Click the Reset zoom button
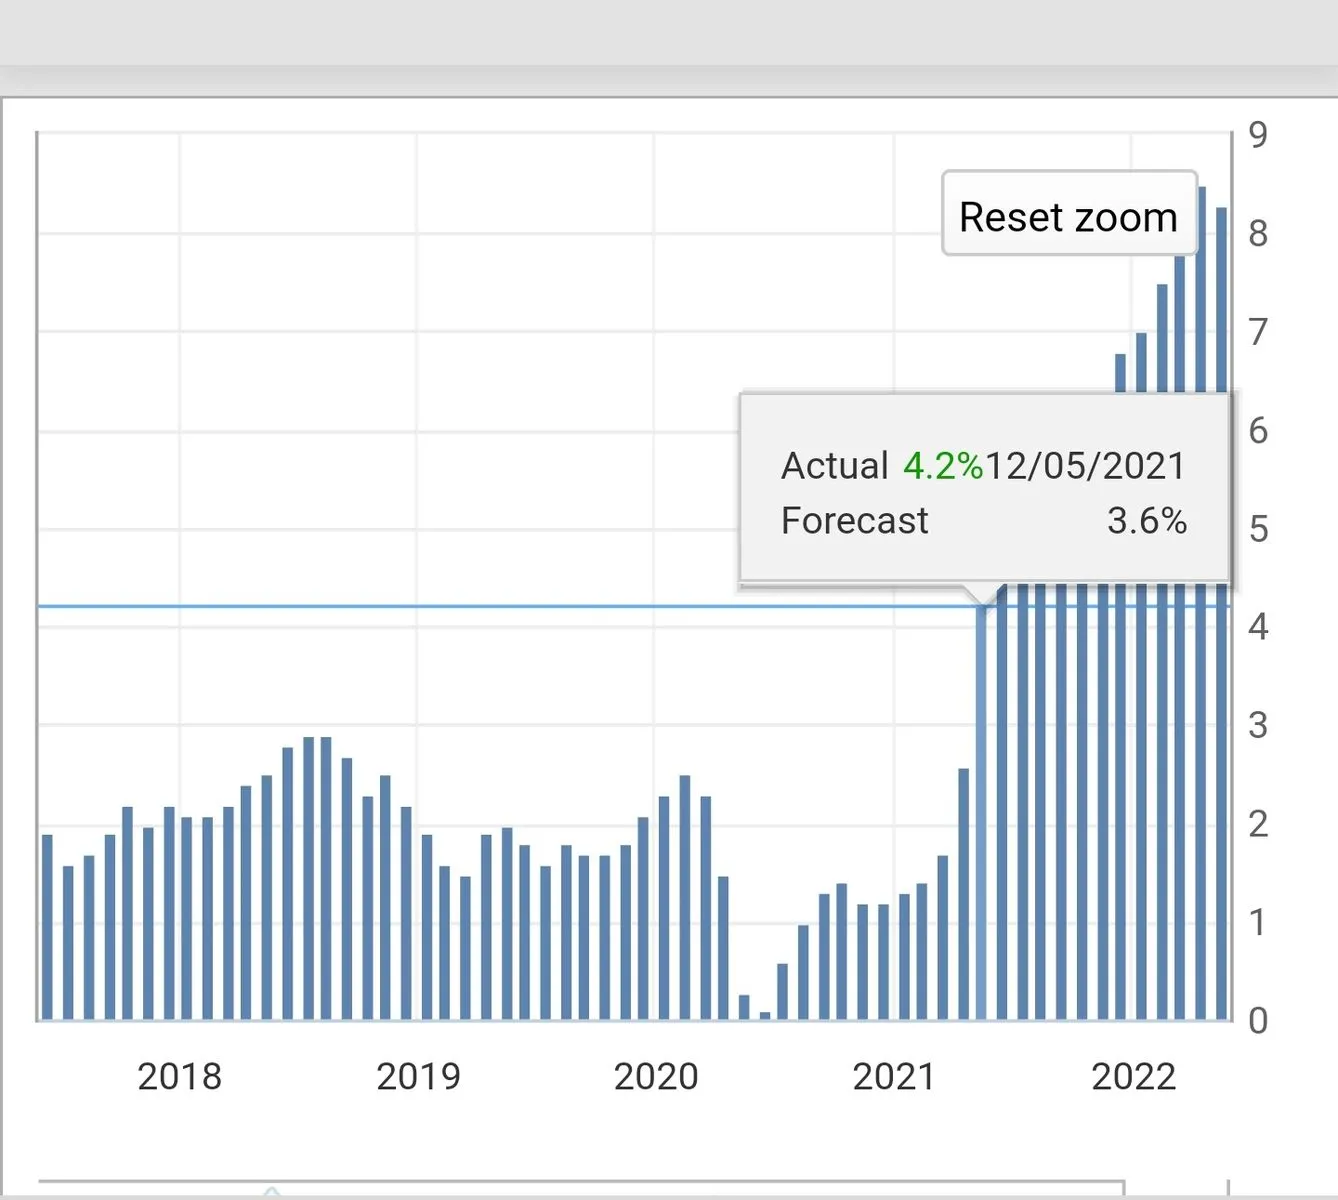The image size is (1338, 1200). [1068, 215]
